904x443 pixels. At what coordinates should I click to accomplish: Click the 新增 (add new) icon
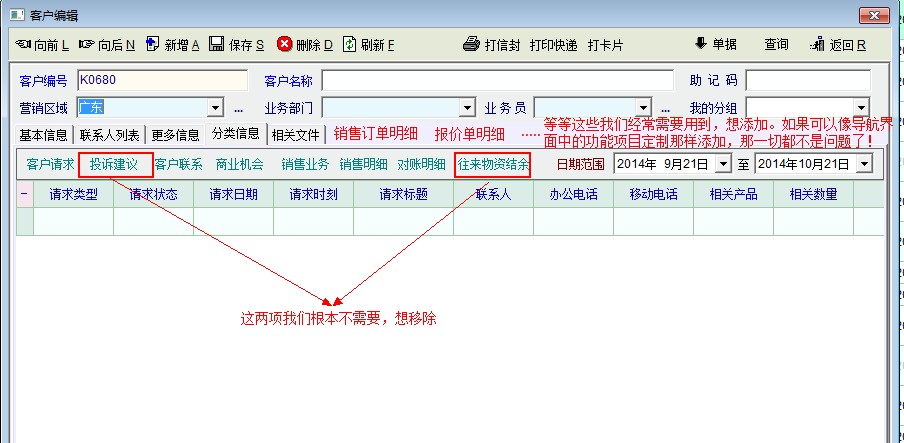pyautogui.click(x=152, y=45)
